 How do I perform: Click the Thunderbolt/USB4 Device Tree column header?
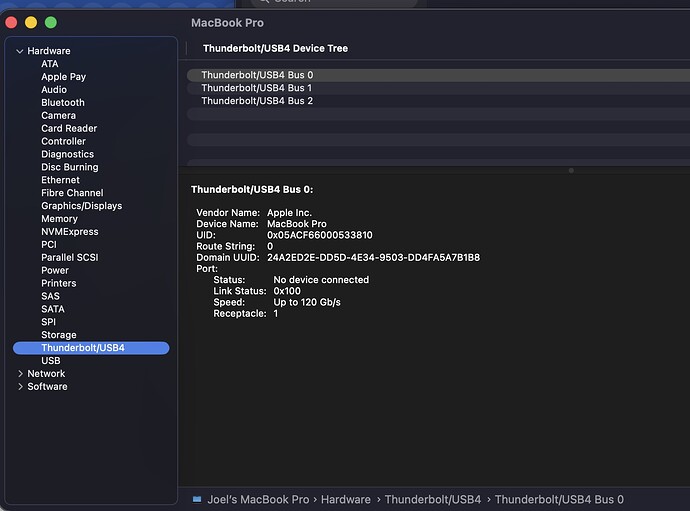[x=275, y=48]
